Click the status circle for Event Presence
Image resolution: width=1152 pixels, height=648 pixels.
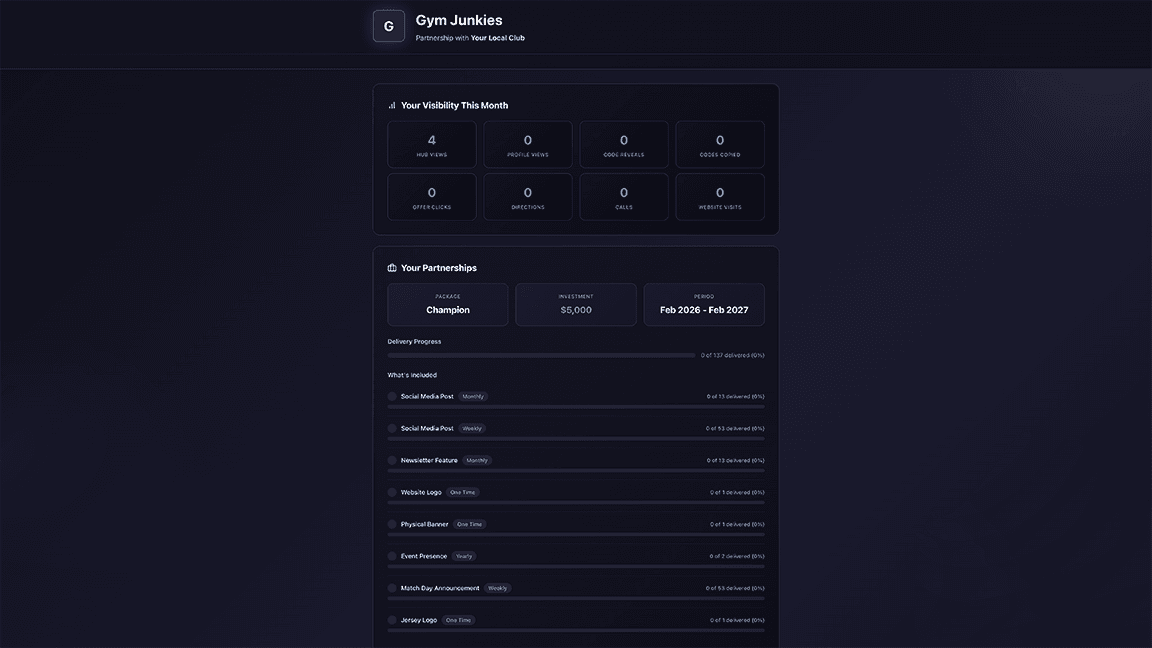[x=392, y=556]
